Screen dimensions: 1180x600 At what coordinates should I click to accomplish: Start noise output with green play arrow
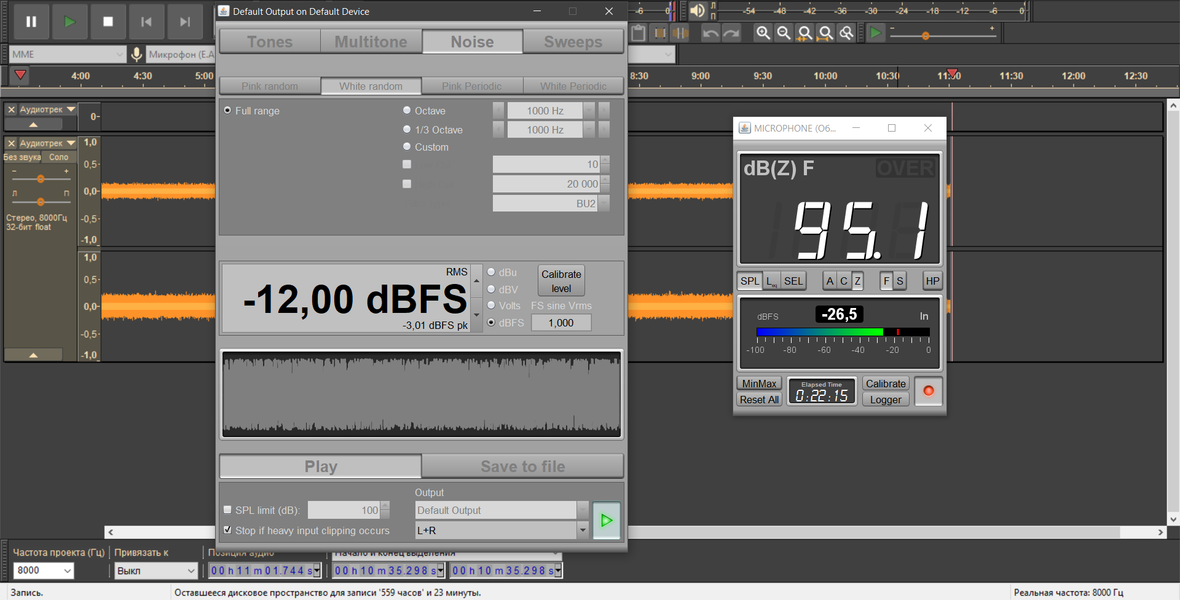pyautogui.click(x=606, y=521)
